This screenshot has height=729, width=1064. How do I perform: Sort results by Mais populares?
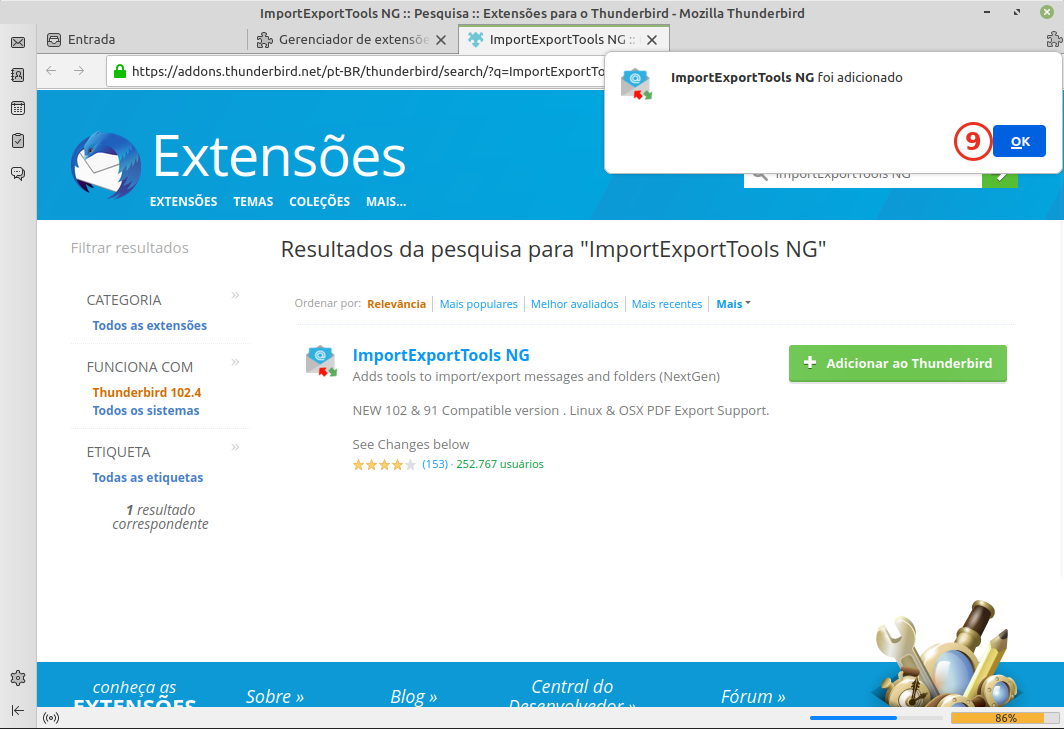478,304
